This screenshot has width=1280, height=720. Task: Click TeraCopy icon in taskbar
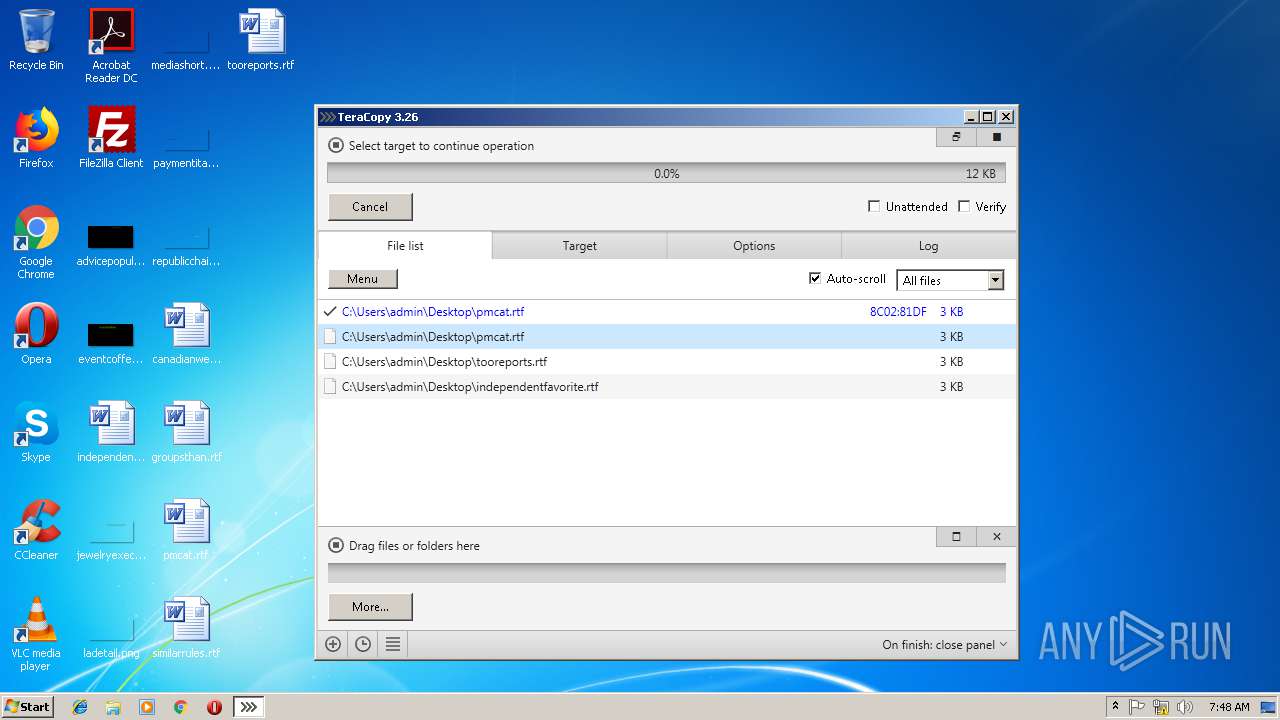[x=248, y=707]
